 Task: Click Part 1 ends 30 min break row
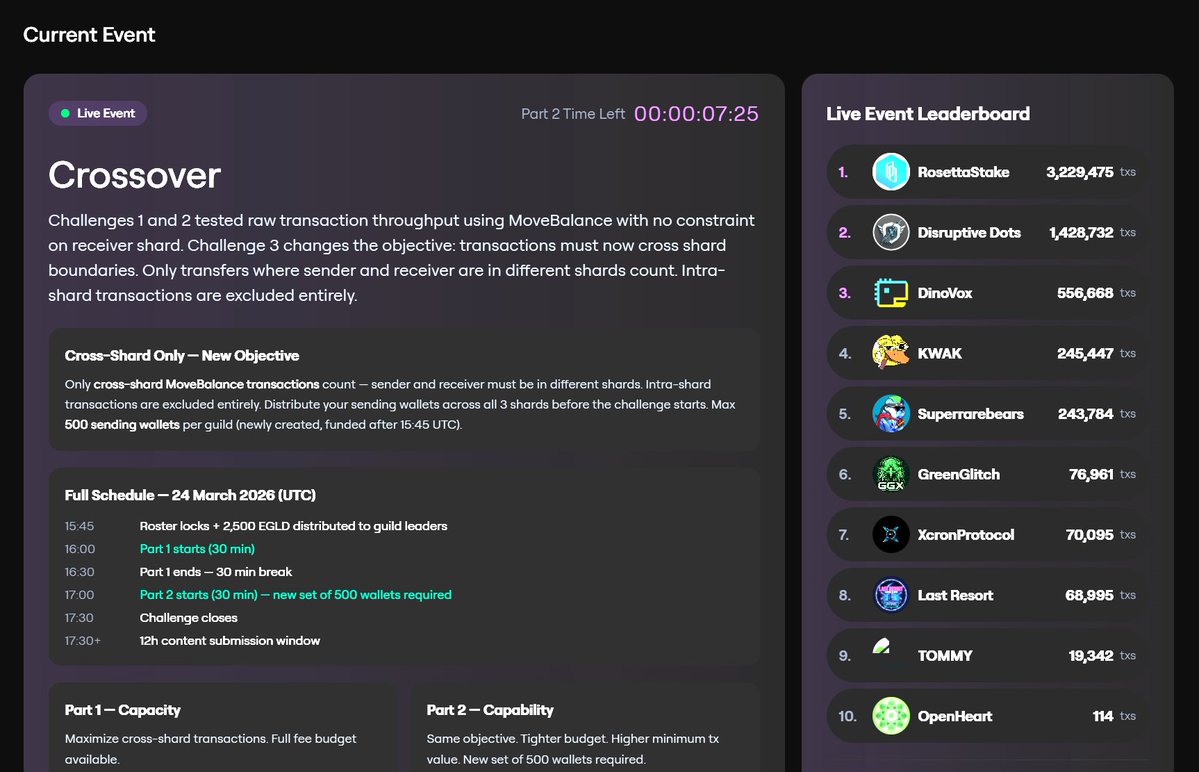click(216, 572)
